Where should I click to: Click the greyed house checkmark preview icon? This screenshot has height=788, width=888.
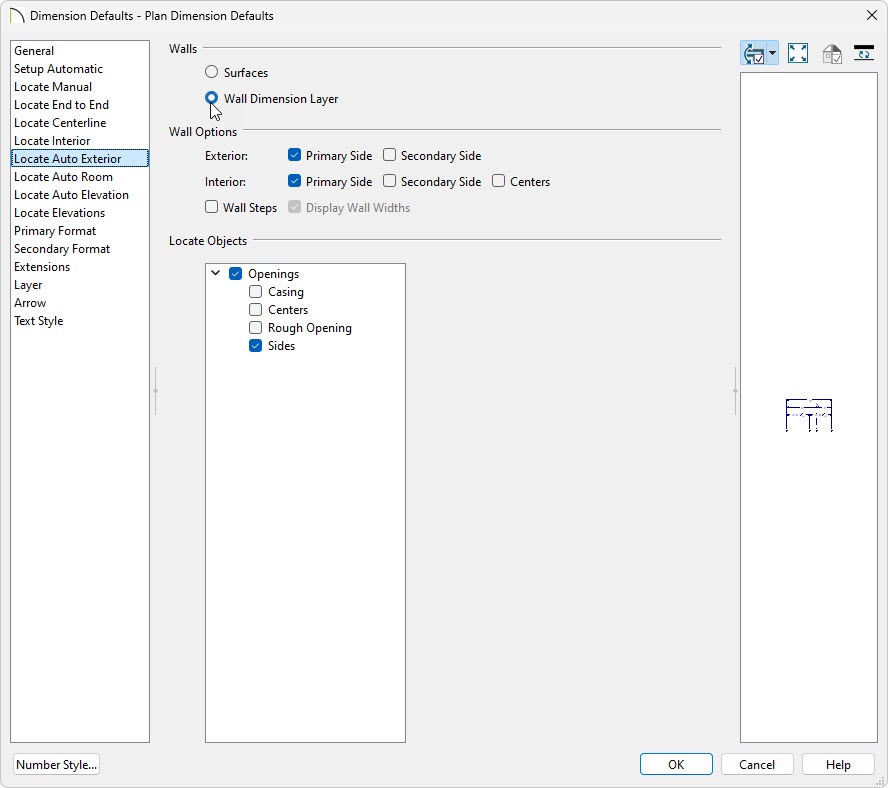[831, 54]
